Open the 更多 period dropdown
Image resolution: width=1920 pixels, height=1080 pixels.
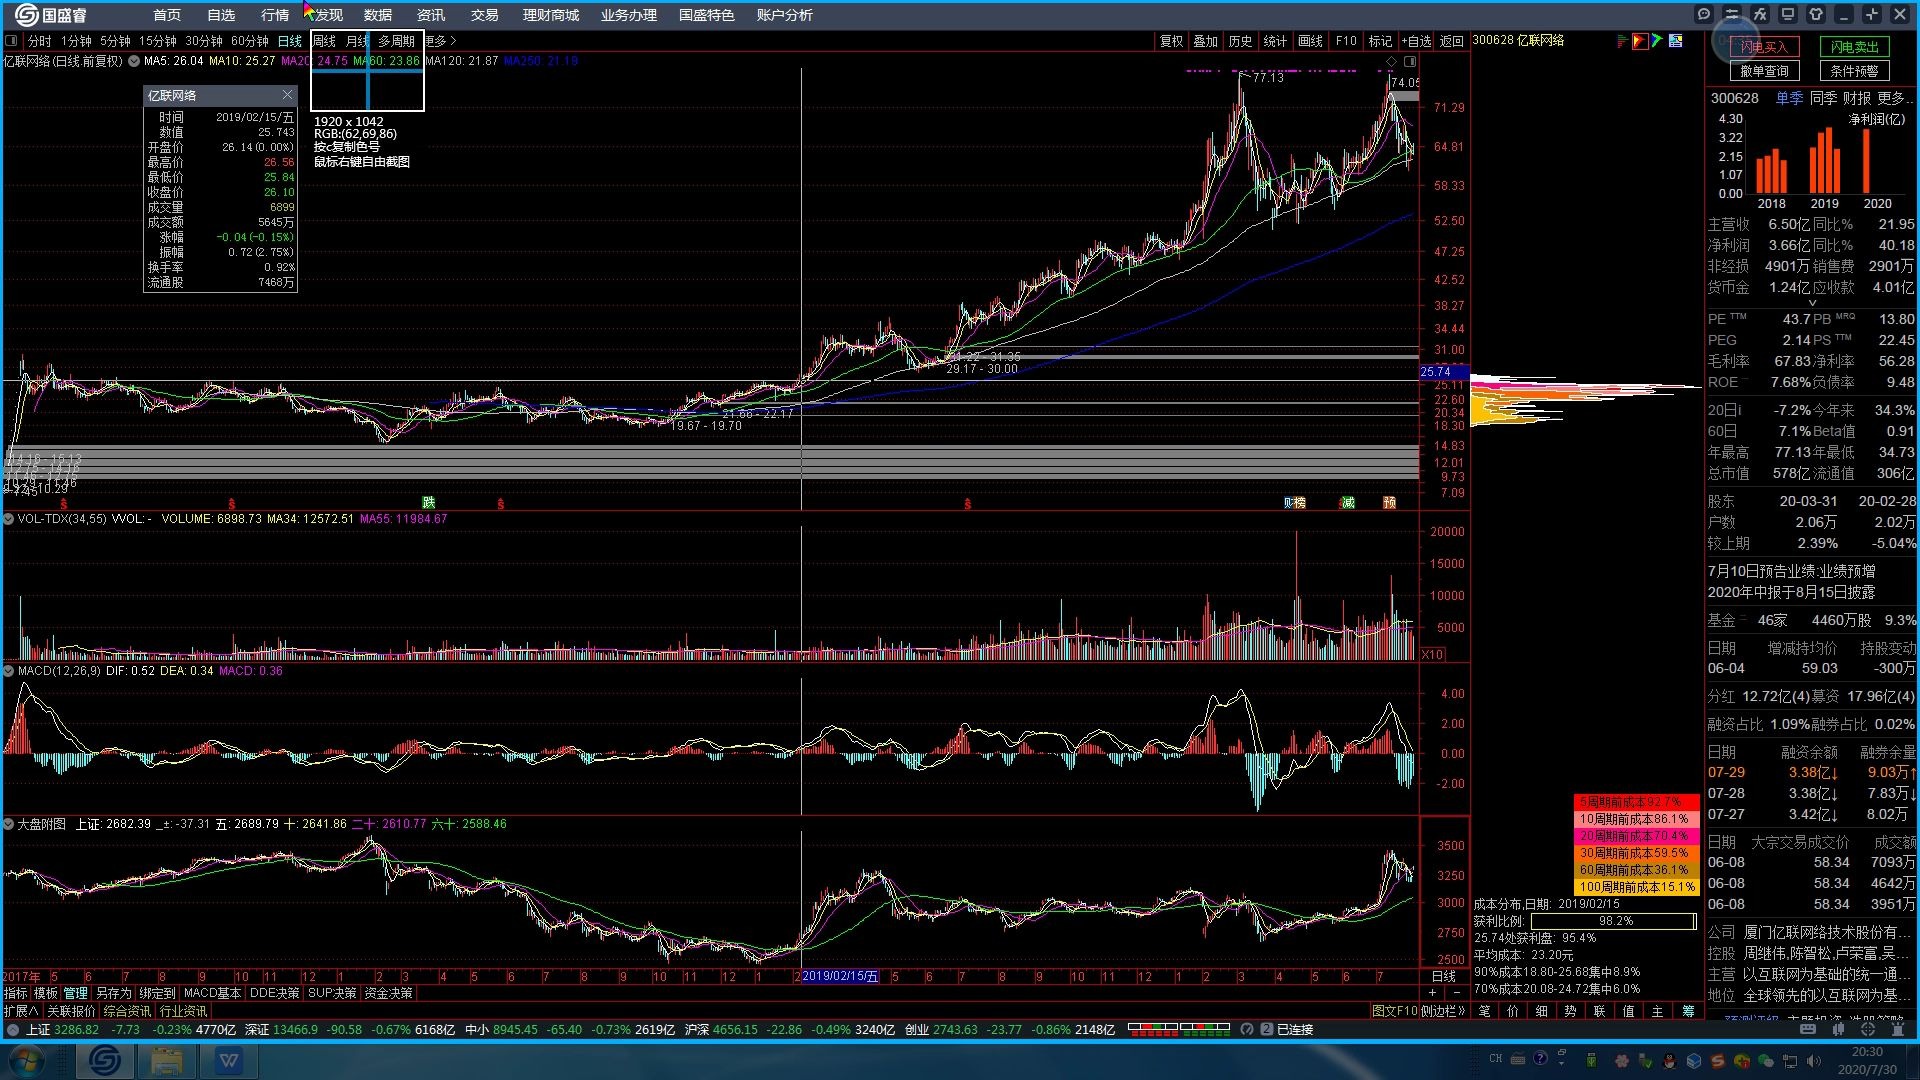pyautogui.click(x=441, y=41)
